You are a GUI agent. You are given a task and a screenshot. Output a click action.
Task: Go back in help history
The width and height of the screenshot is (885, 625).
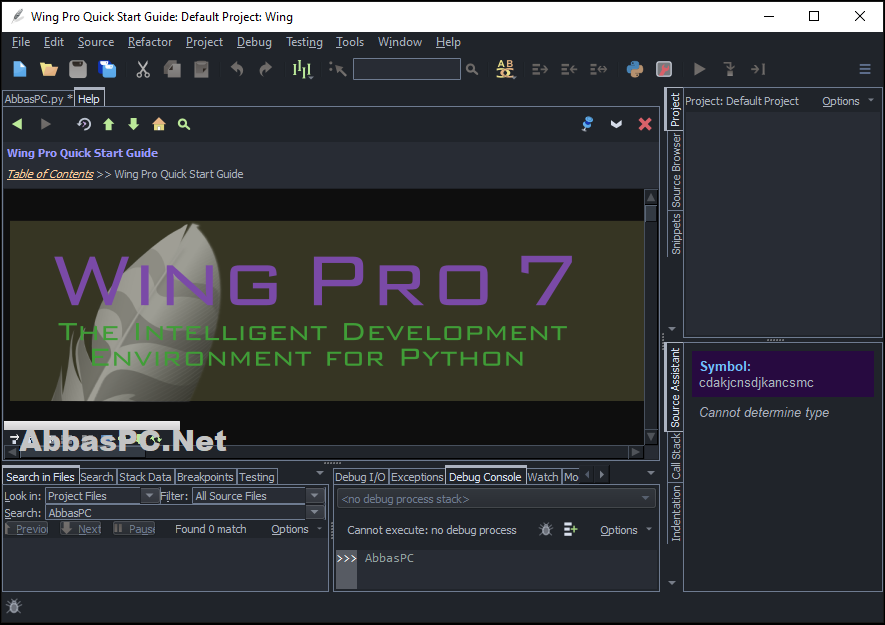pyautogui.click(x=17, y=124)
